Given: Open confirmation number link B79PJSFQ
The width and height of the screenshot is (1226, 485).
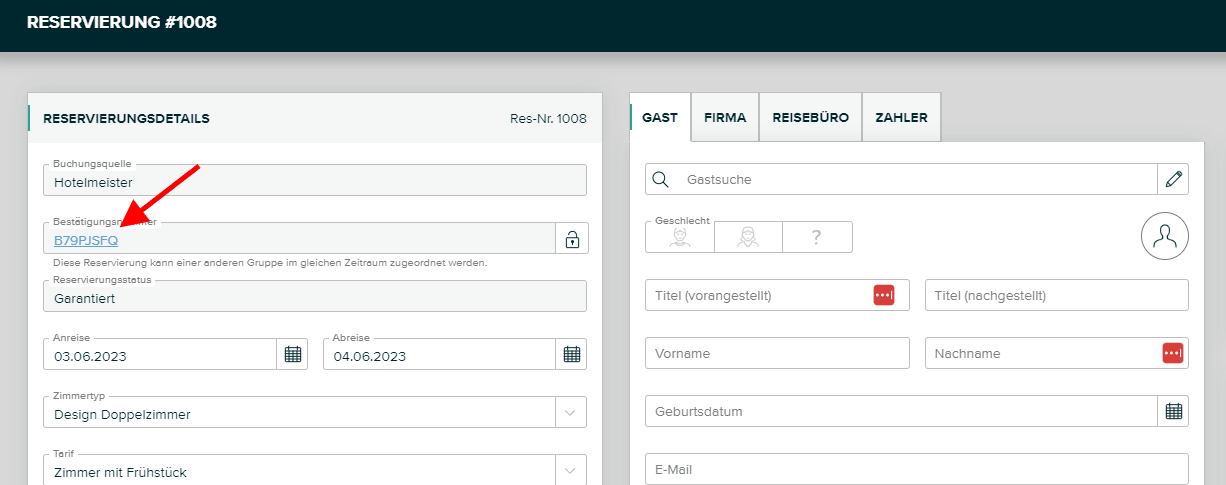Looking at the screenshot, I should [86, 240].
